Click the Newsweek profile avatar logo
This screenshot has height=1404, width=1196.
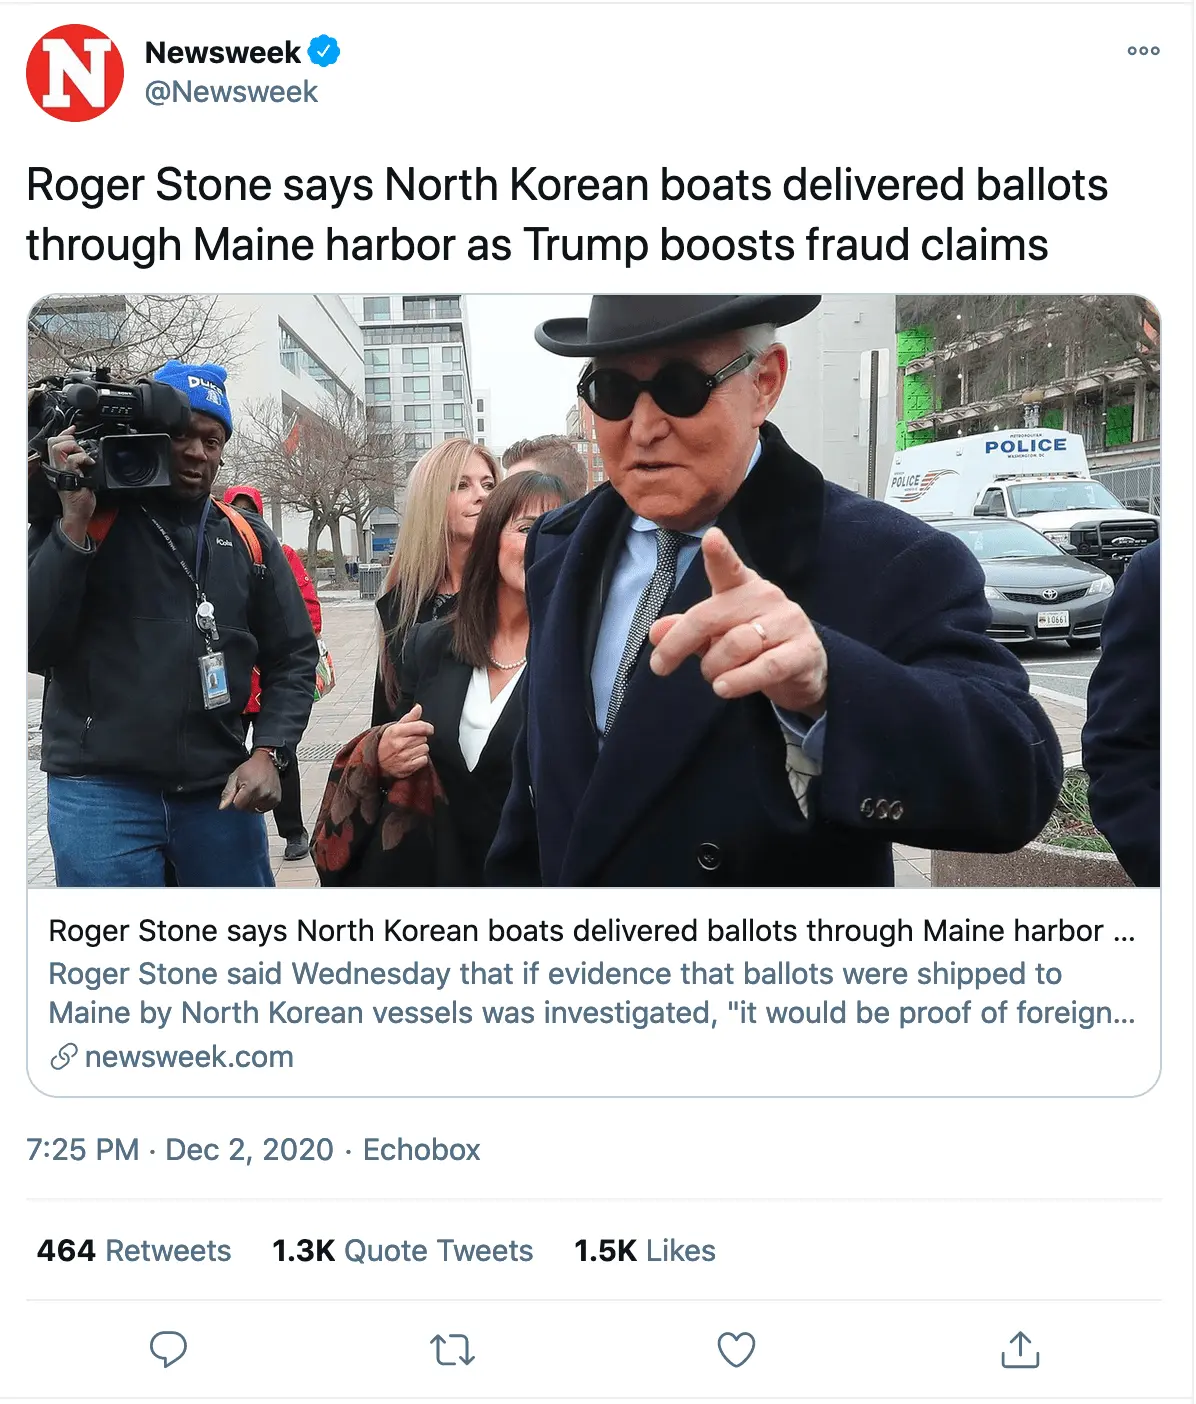75,73
